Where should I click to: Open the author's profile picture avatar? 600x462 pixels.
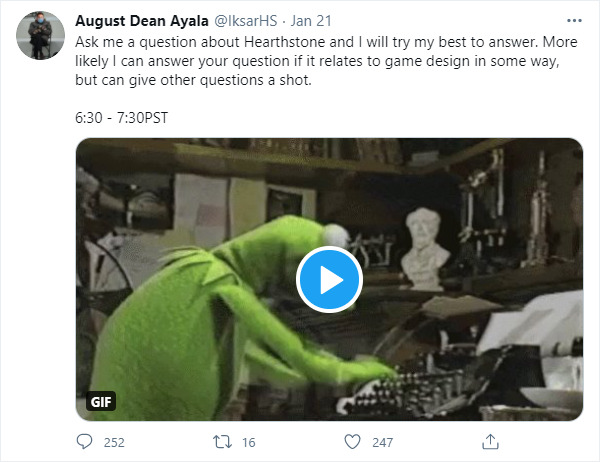(x=38, y=37)
